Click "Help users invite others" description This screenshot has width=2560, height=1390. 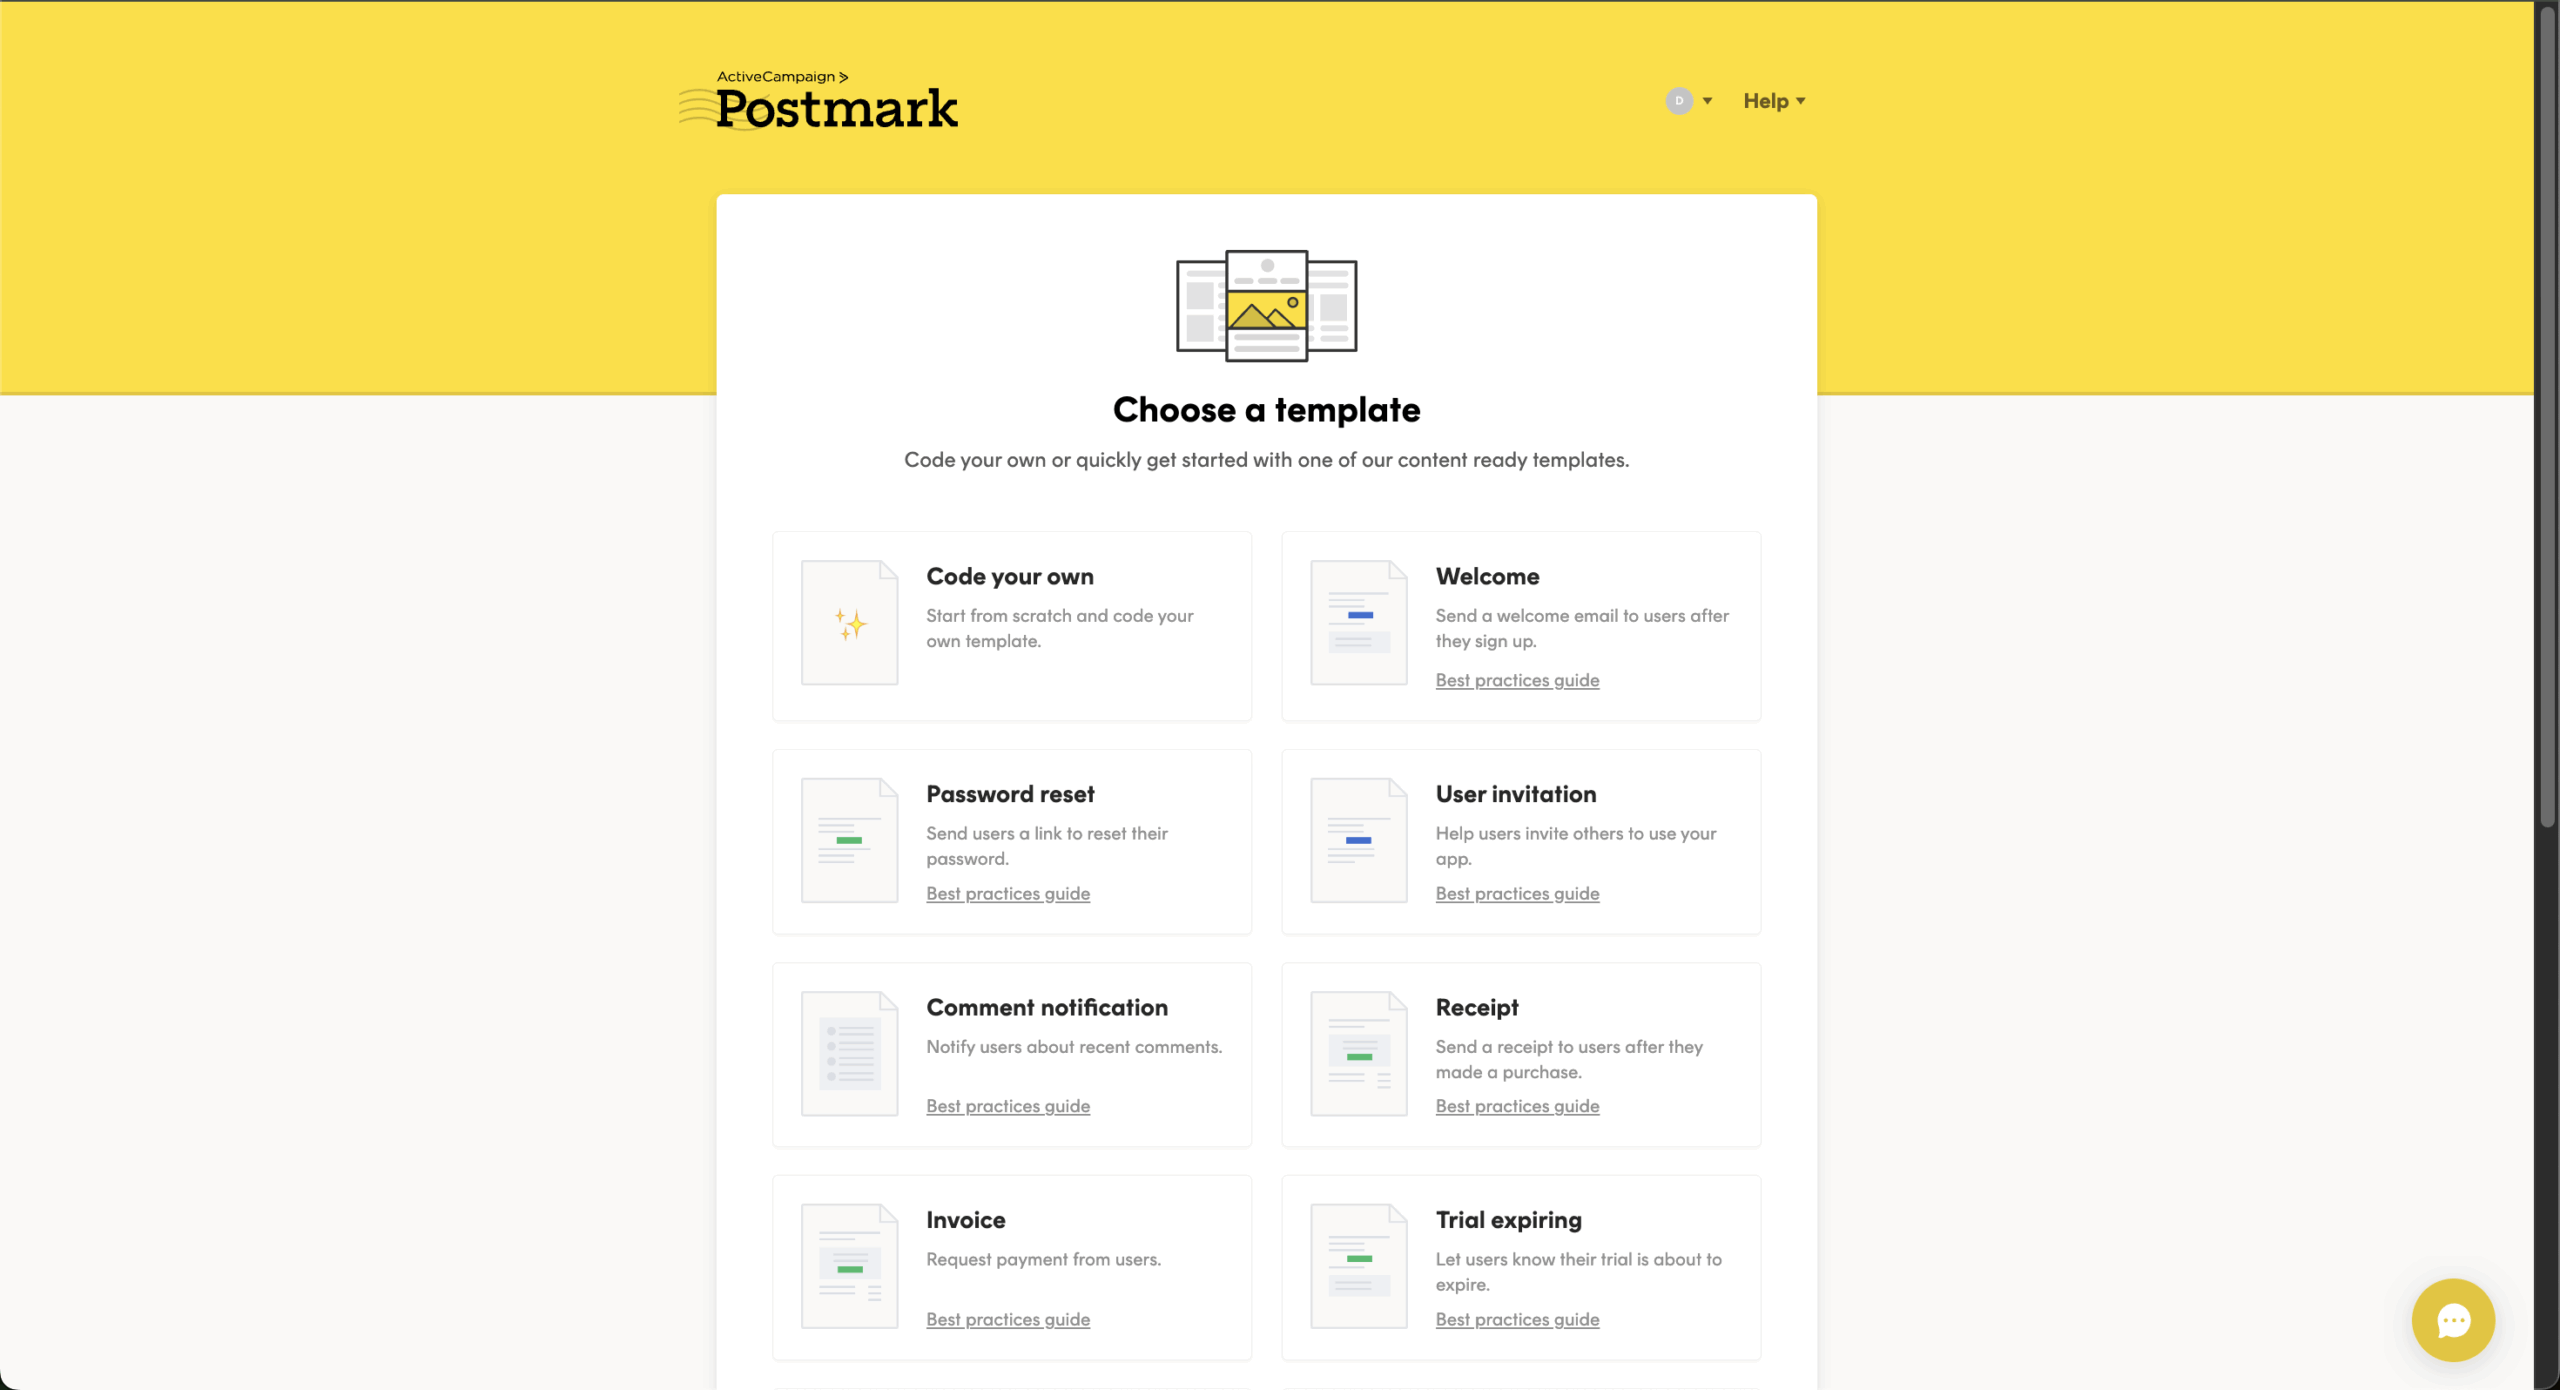point(1576,846)
